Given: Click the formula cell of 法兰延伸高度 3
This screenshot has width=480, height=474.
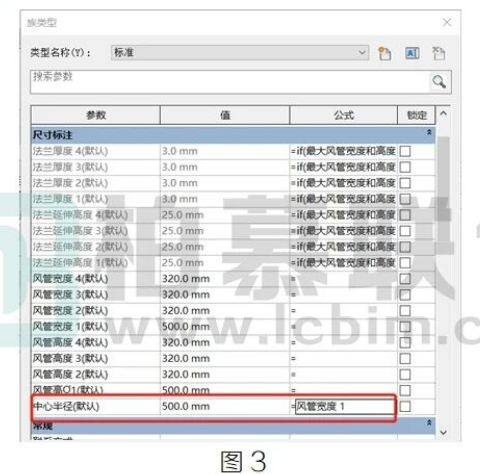Looking at the screenshot, I should click(x=344, y=231).
